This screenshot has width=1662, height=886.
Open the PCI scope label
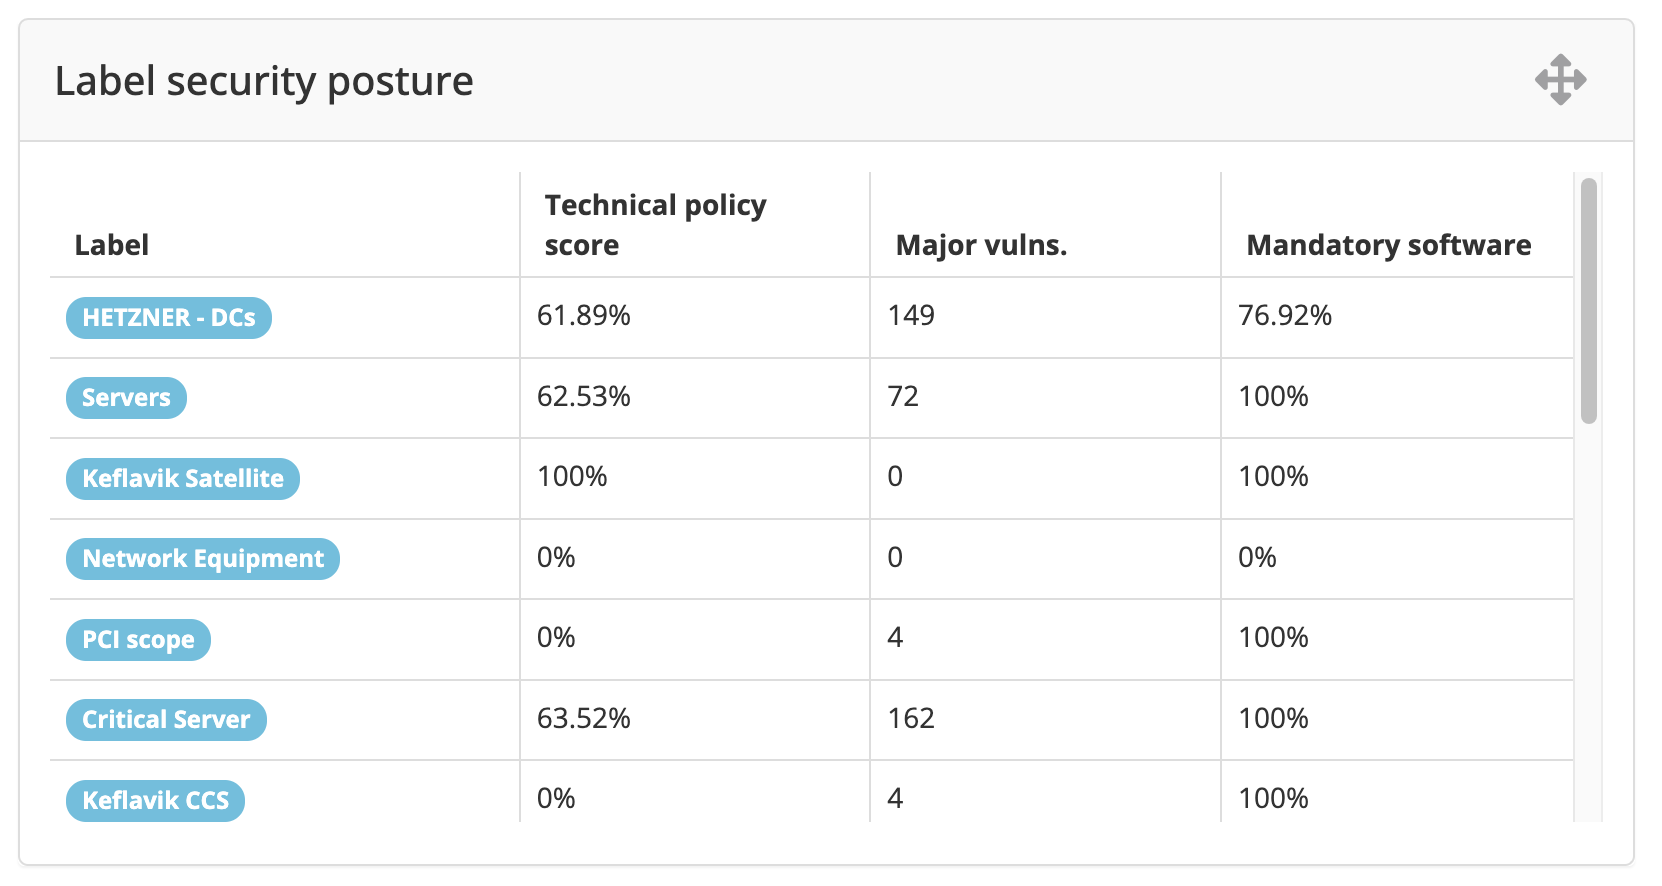[x=138, y=640]
